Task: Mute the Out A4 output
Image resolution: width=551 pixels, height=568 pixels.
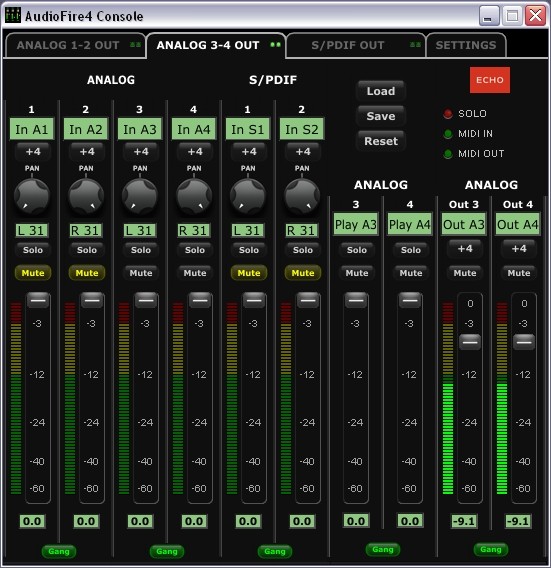Action: click(518, 273)
